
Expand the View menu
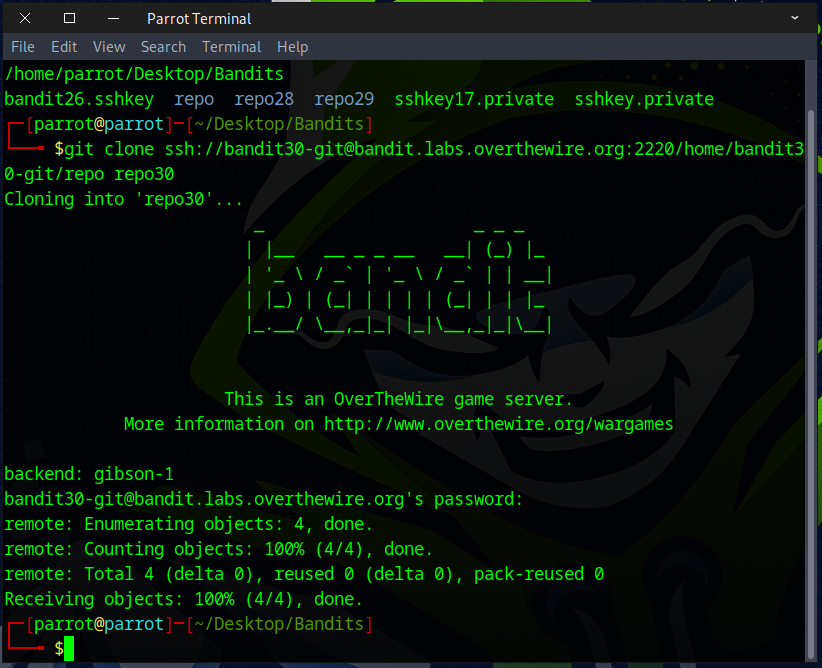coord(109,47)
